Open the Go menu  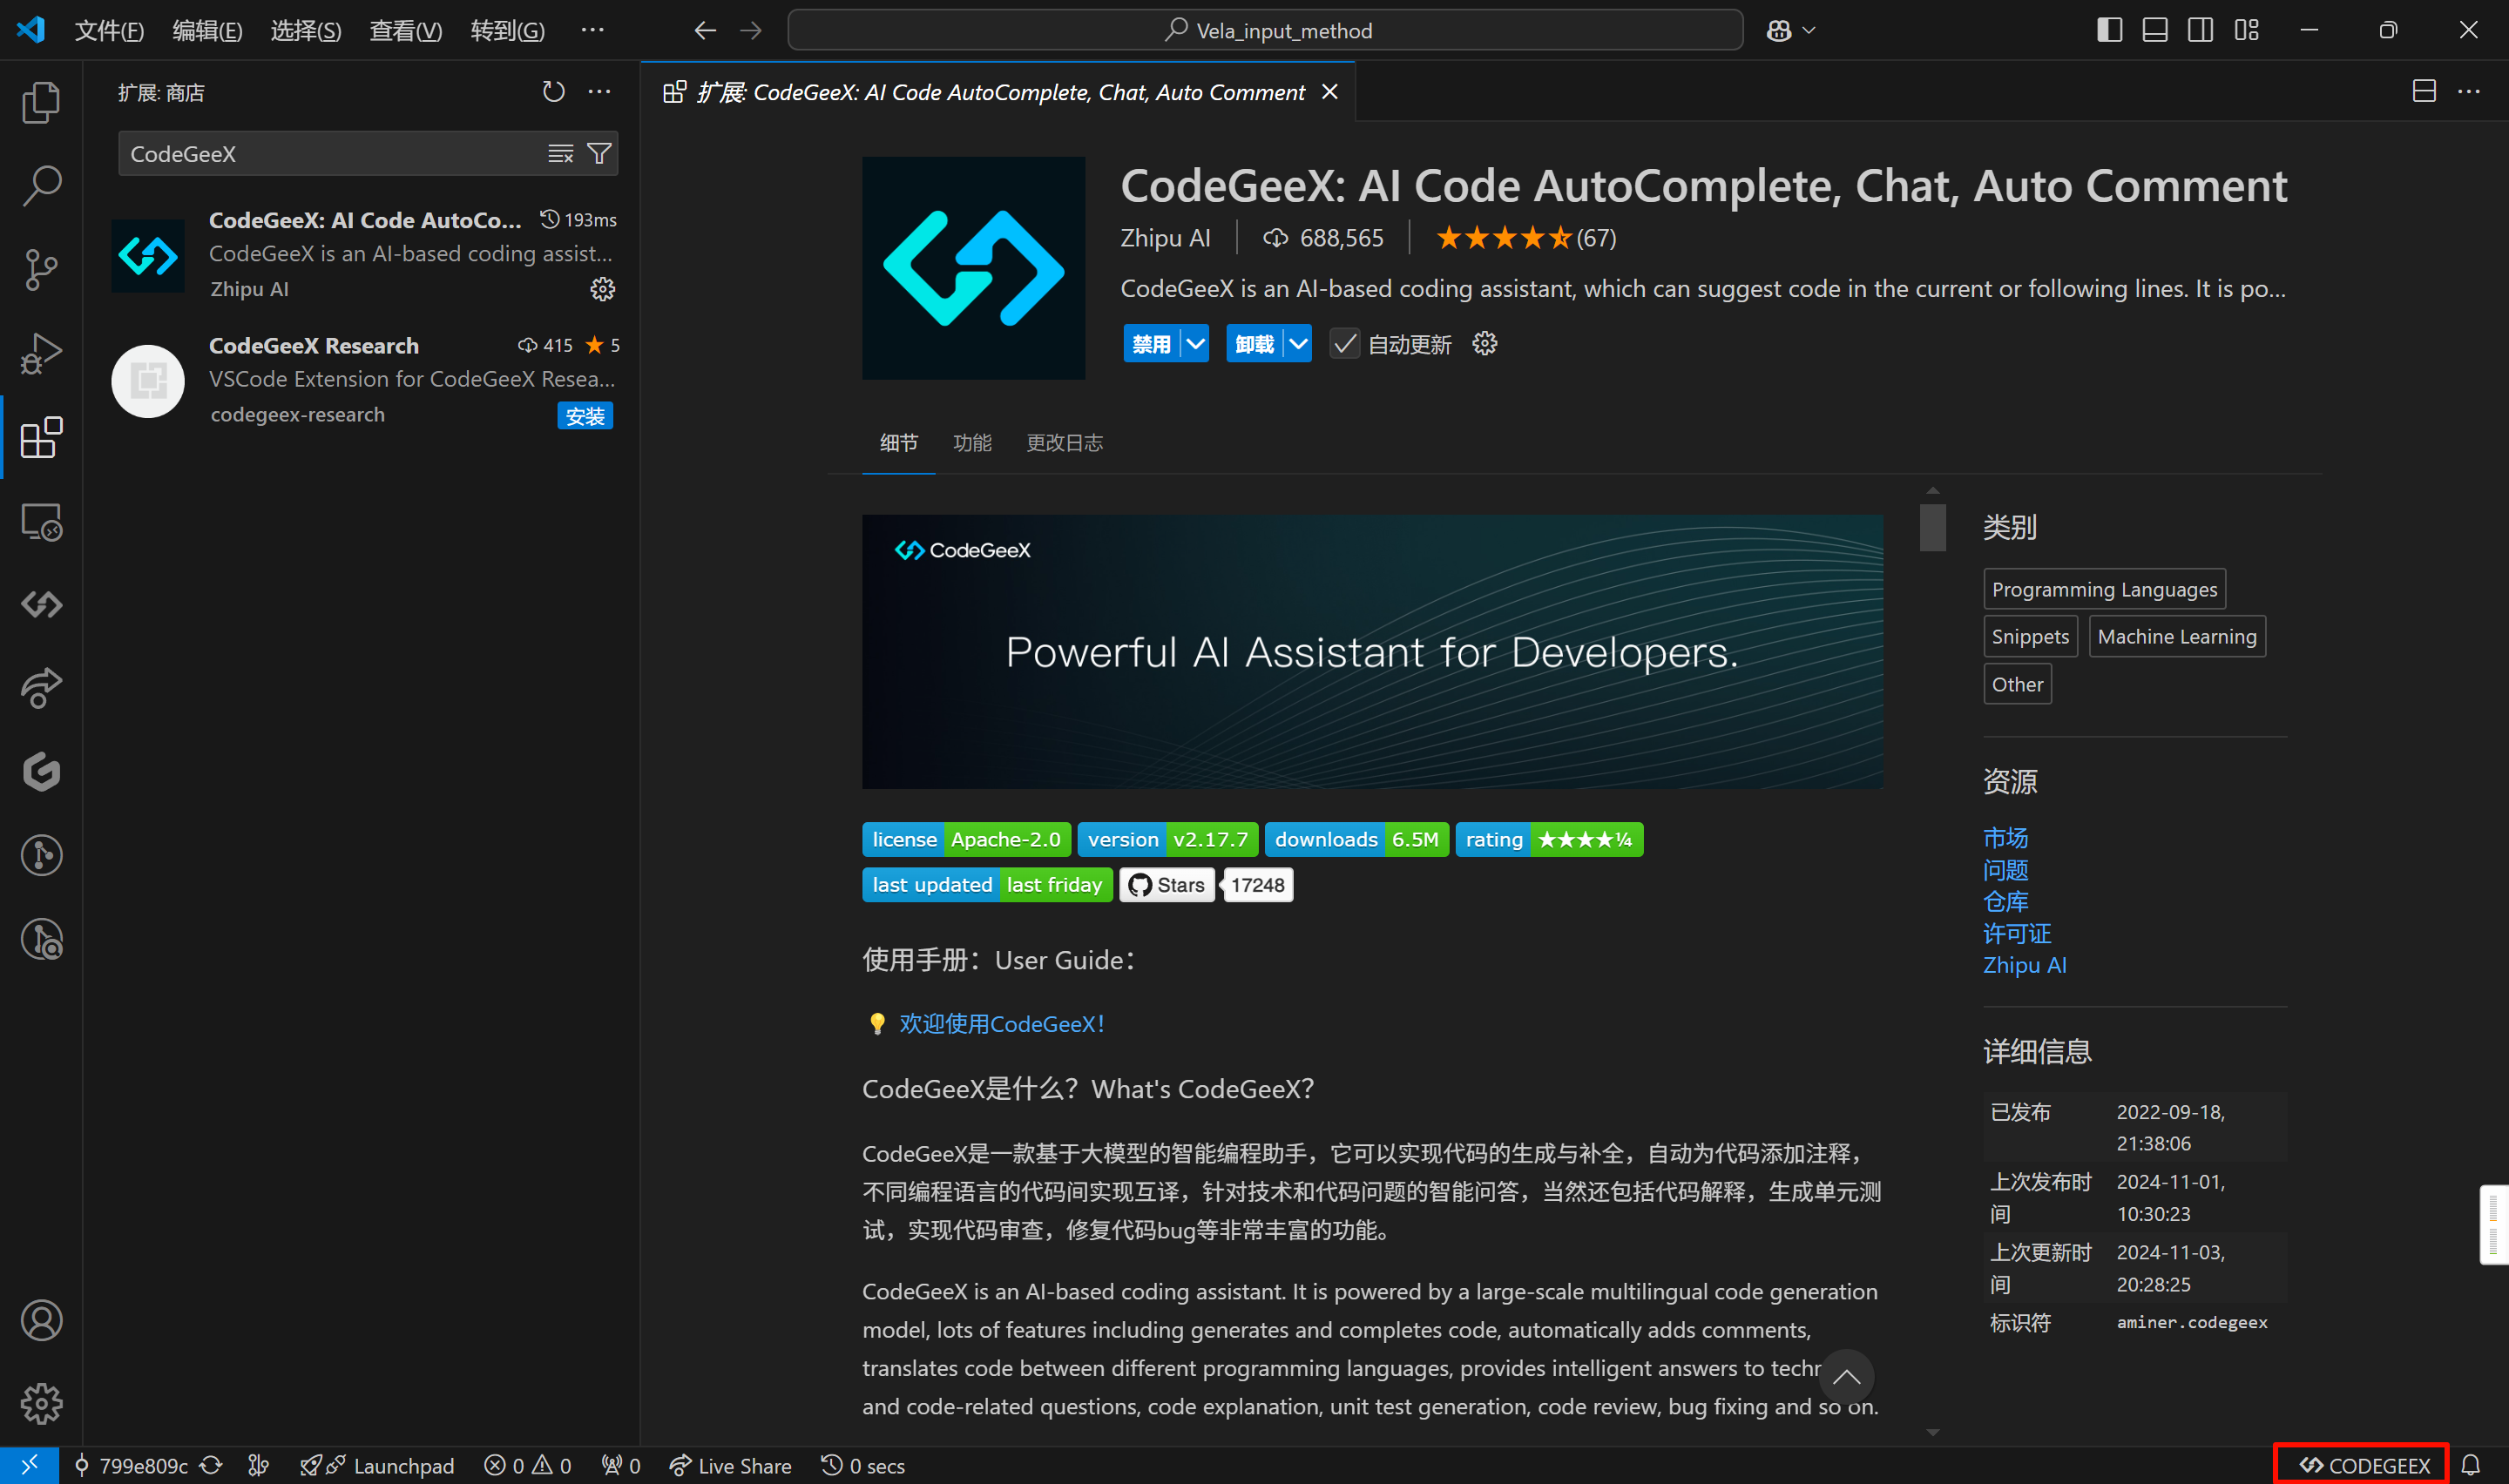507,31
